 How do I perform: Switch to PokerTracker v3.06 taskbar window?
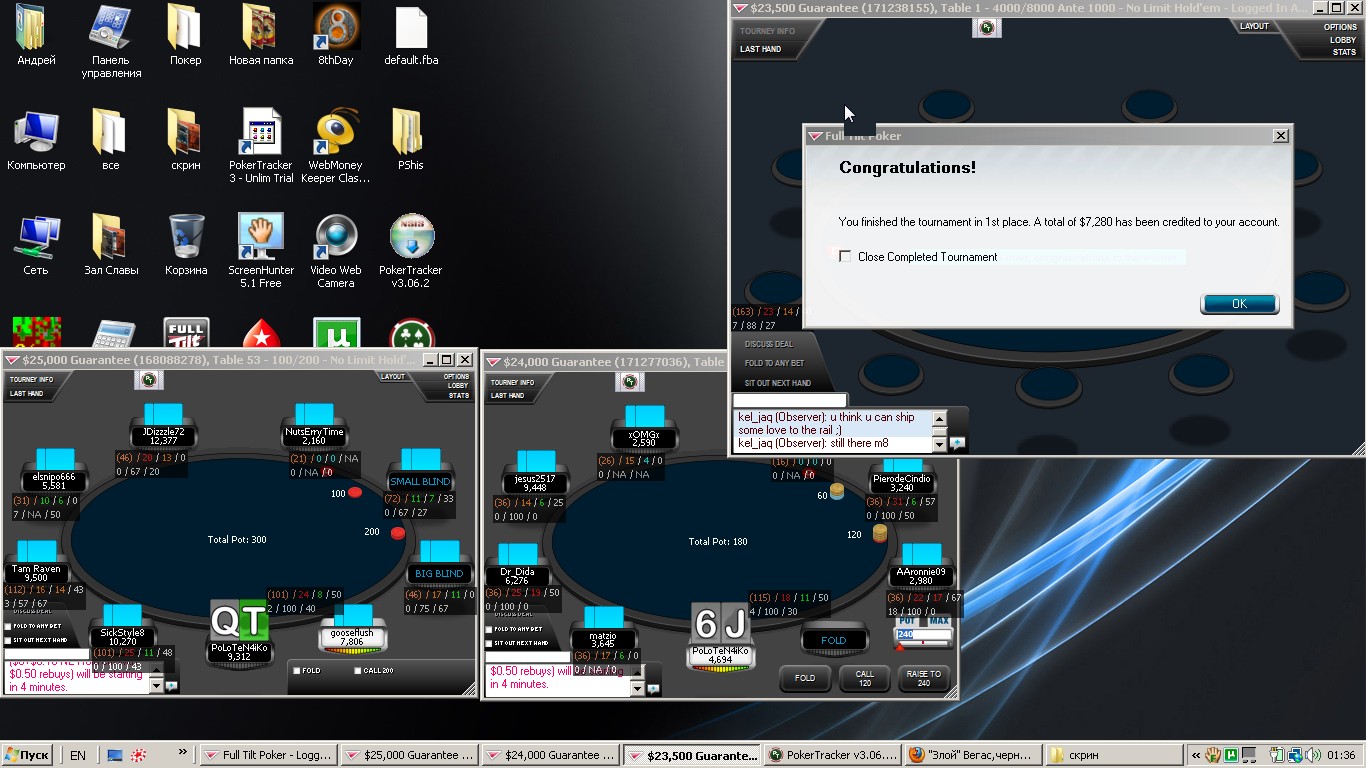click(832, 756)
